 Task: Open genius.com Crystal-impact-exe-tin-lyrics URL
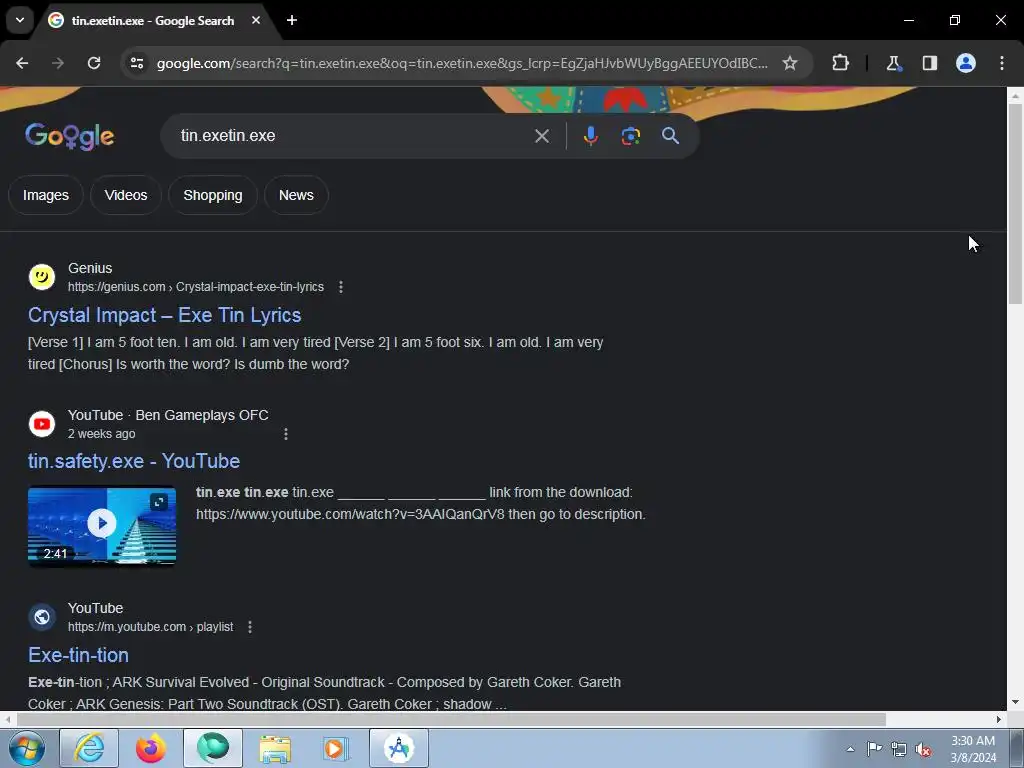(x=195, y=287)
